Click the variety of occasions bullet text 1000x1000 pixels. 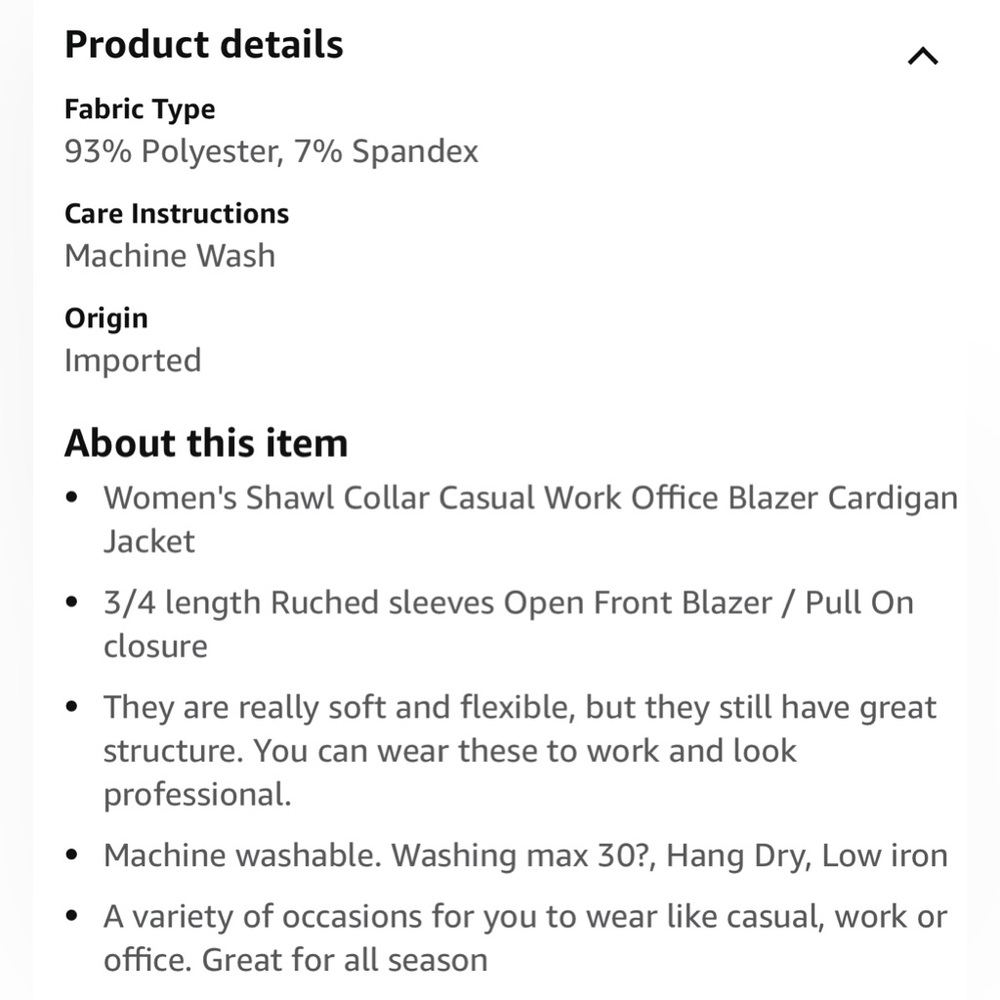525,917
